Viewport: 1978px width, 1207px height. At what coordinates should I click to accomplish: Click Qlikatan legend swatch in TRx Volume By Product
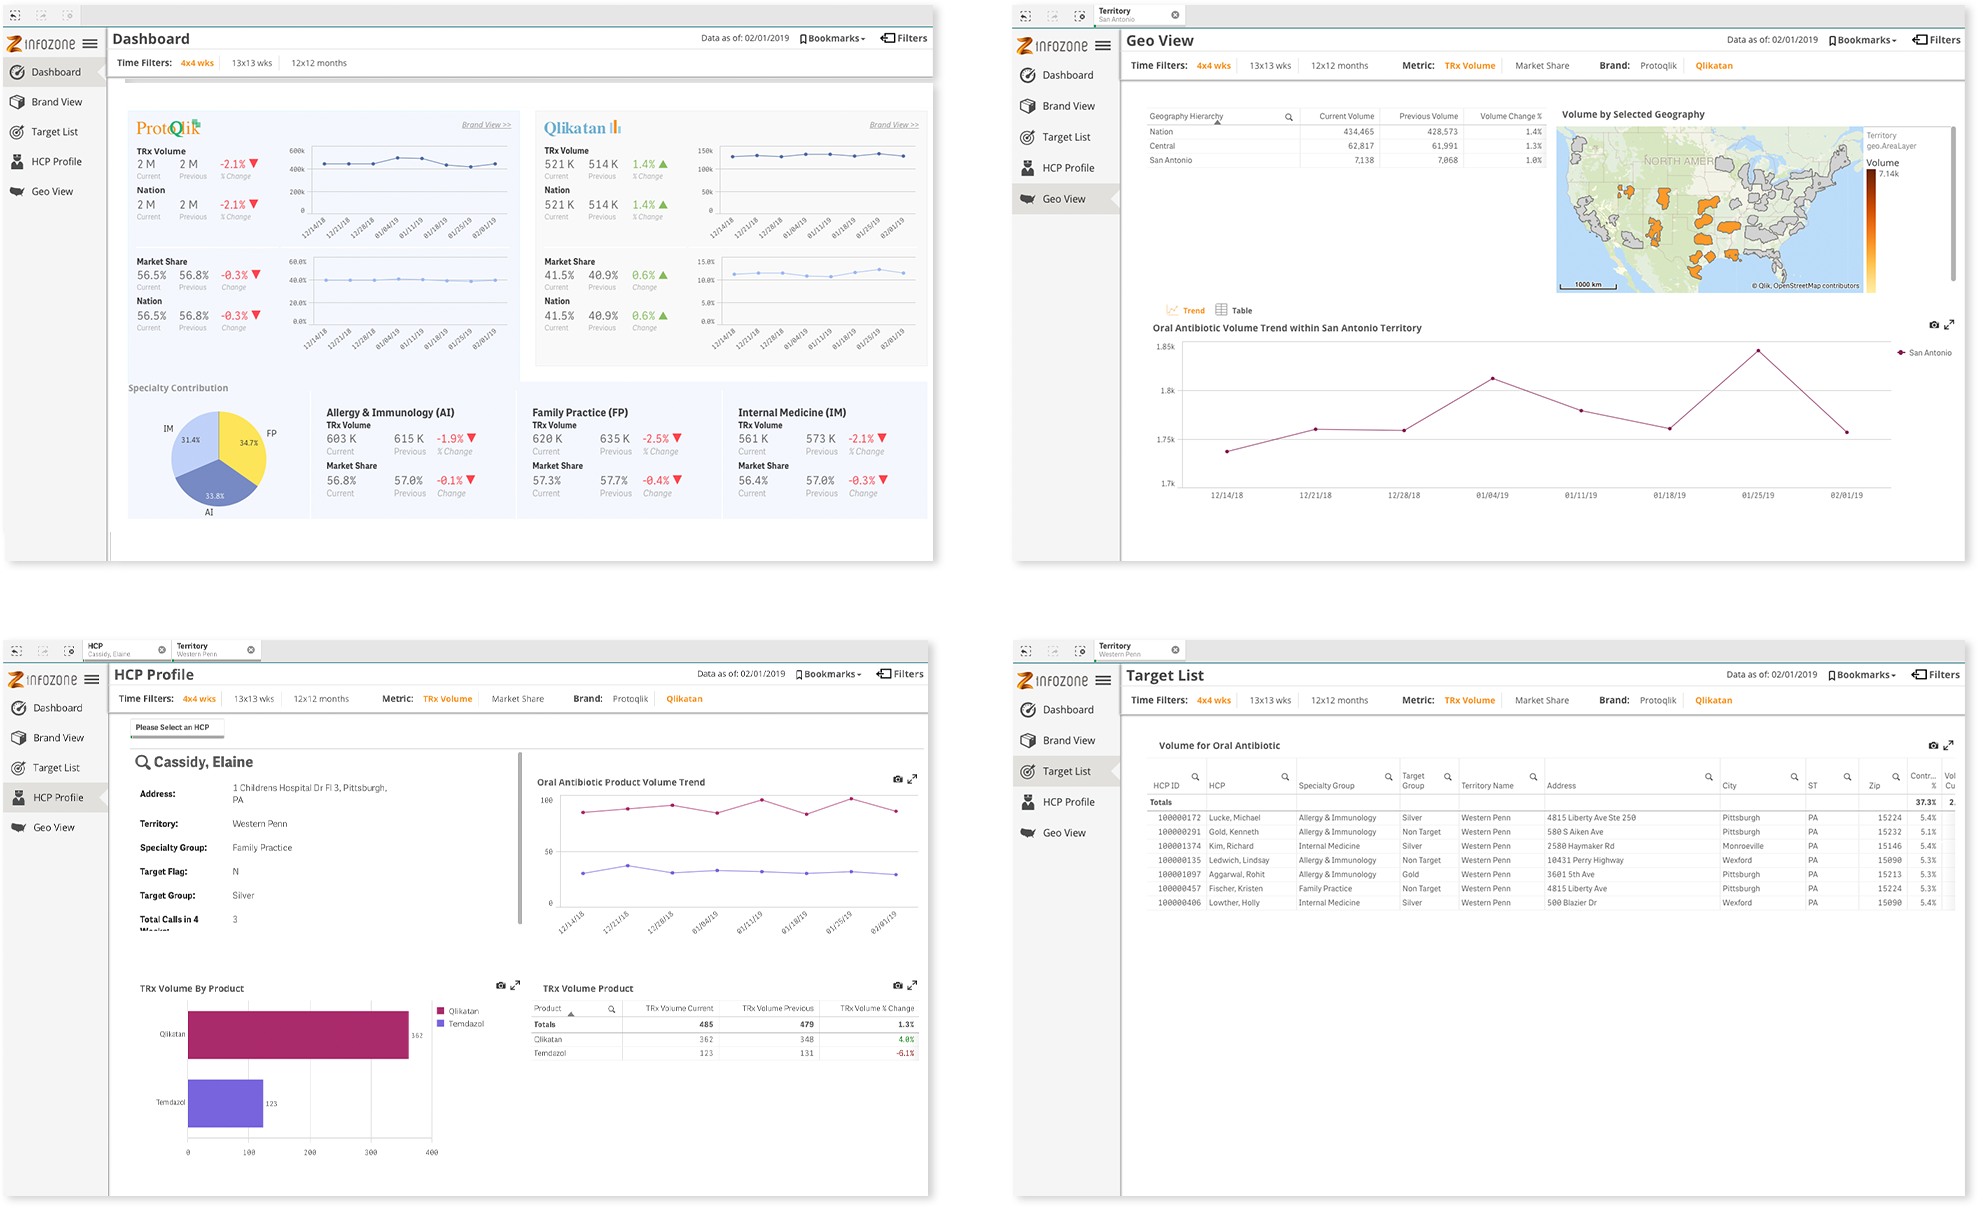pyautogui.click(x=441, y=1011)
